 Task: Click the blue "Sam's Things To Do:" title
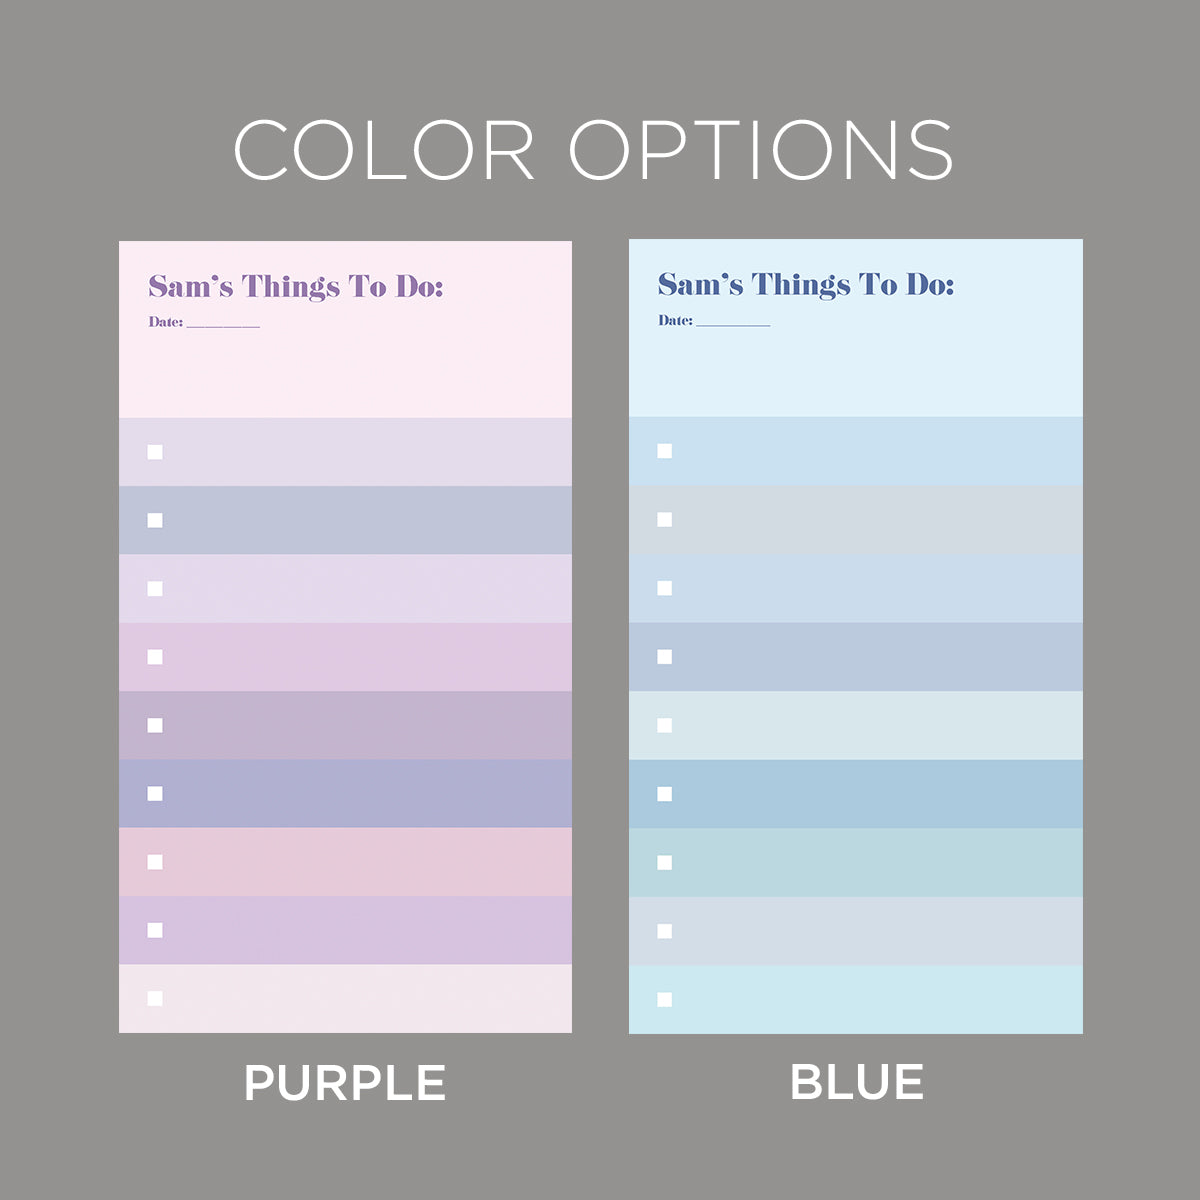[806, 285]
